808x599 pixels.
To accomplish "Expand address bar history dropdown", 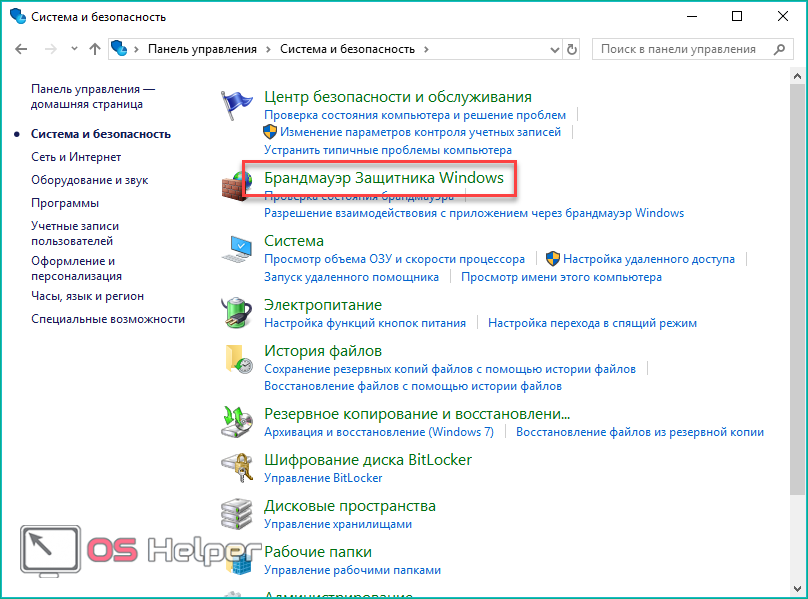I will [x=554, y=49].
